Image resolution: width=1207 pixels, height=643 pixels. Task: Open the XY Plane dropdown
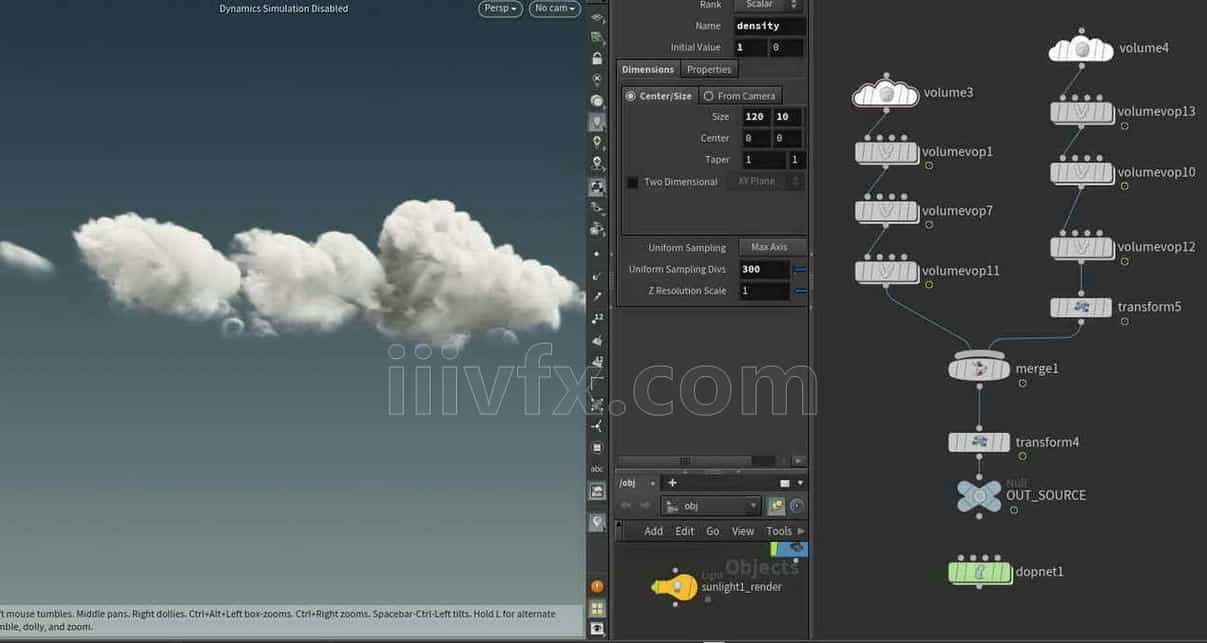[765, 182]
